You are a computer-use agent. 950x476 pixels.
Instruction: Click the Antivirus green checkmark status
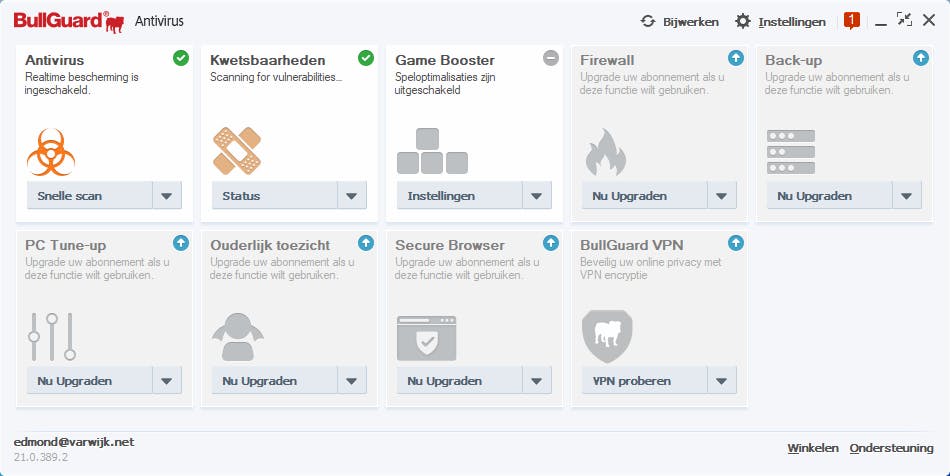point(181,58)
